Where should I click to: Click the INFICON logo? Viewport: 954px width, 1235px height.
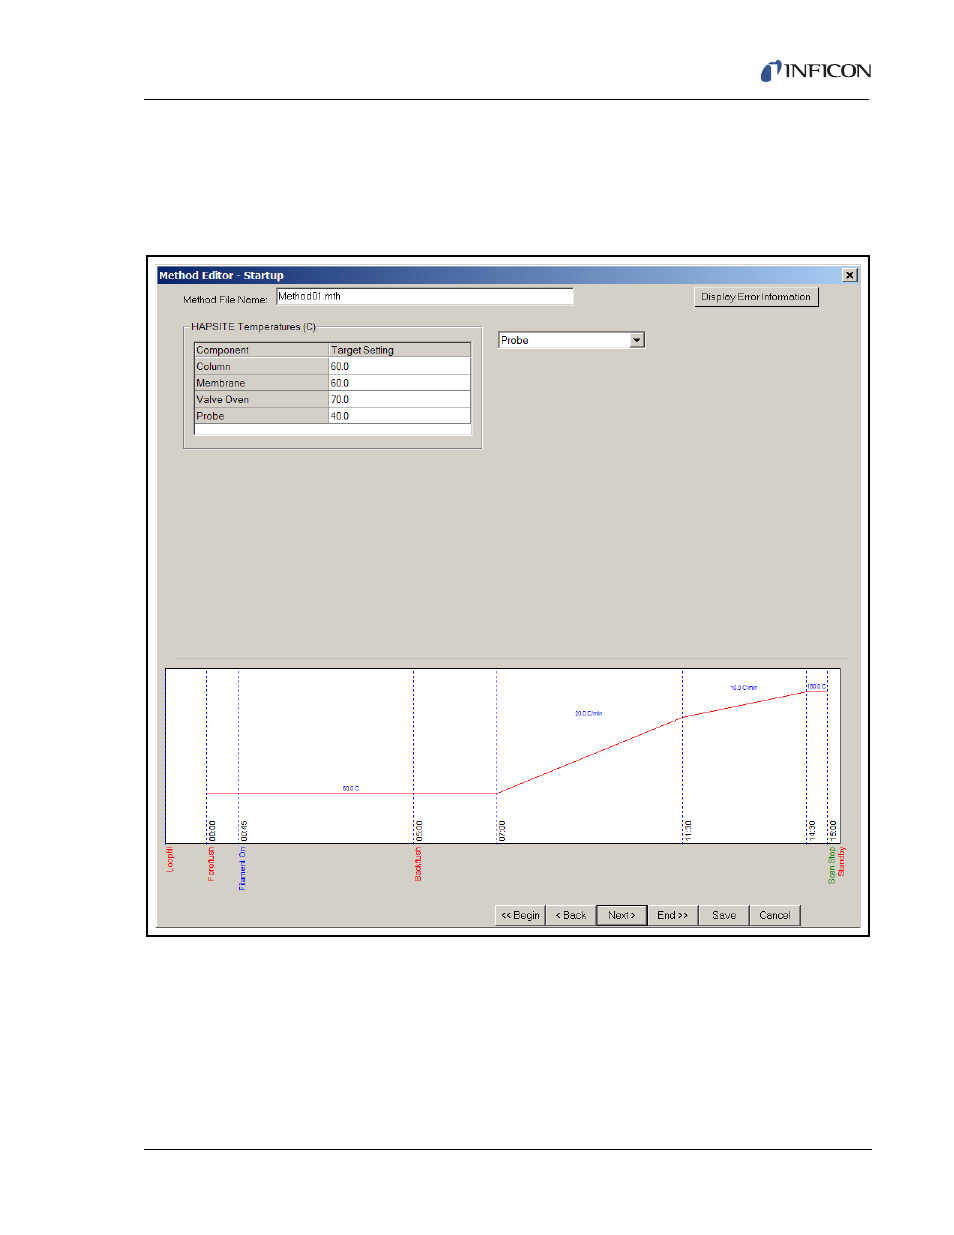click(x=815, y=70)
